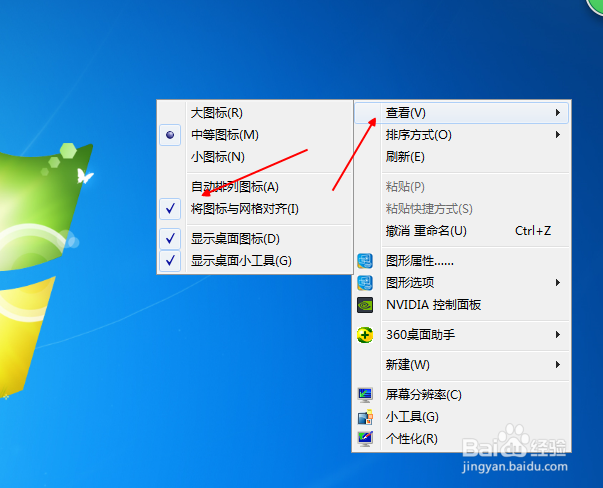Click the NVIDIA 控制面板 green icon
Screen dimensions: 603x488
click(x=365, y=305)
